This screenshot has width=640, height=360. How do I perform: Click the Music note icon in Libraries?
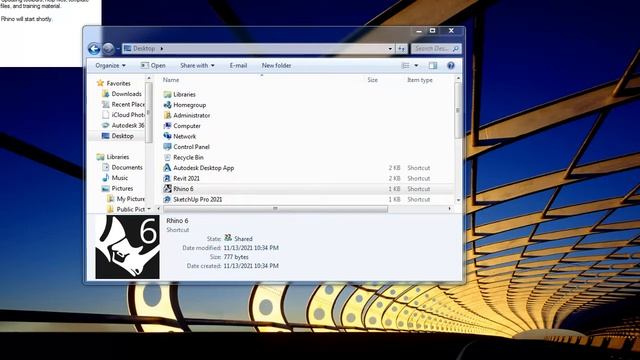(106, 178)
